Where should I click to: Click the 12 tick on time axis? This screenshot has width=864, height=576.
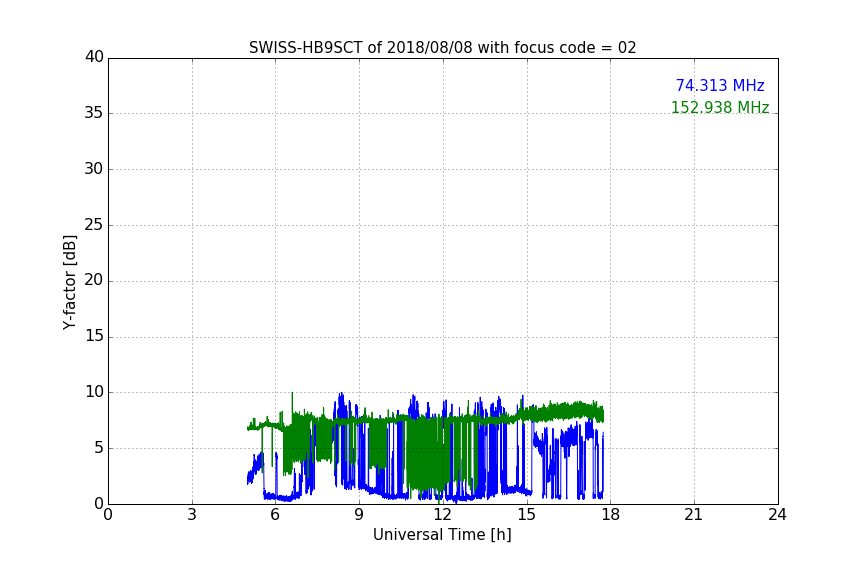point(442,515)
